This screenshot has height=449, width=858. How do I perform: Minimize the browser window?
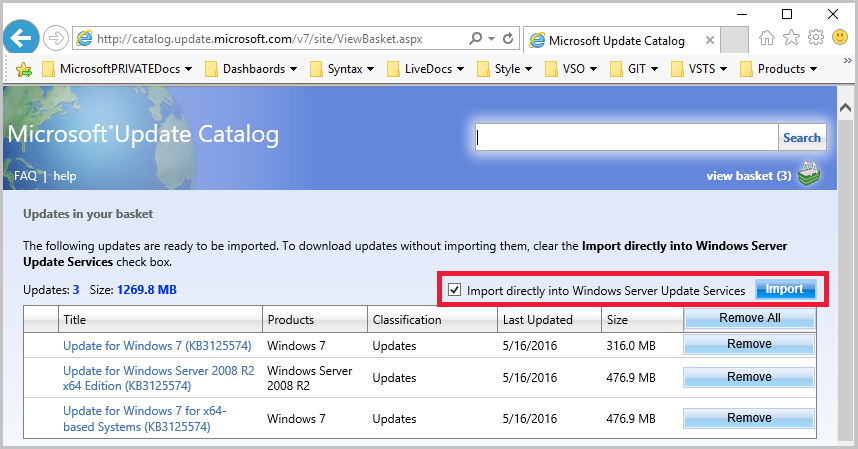742,14
